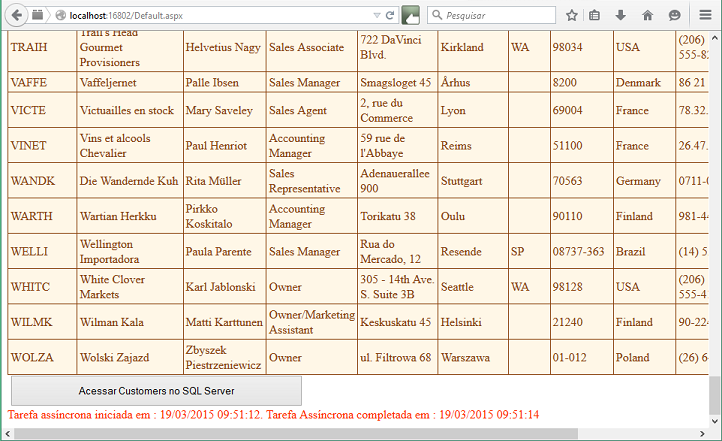Screen dimensions: 722x441
Task: Click the Helsinki city cell
Action: 473,322
